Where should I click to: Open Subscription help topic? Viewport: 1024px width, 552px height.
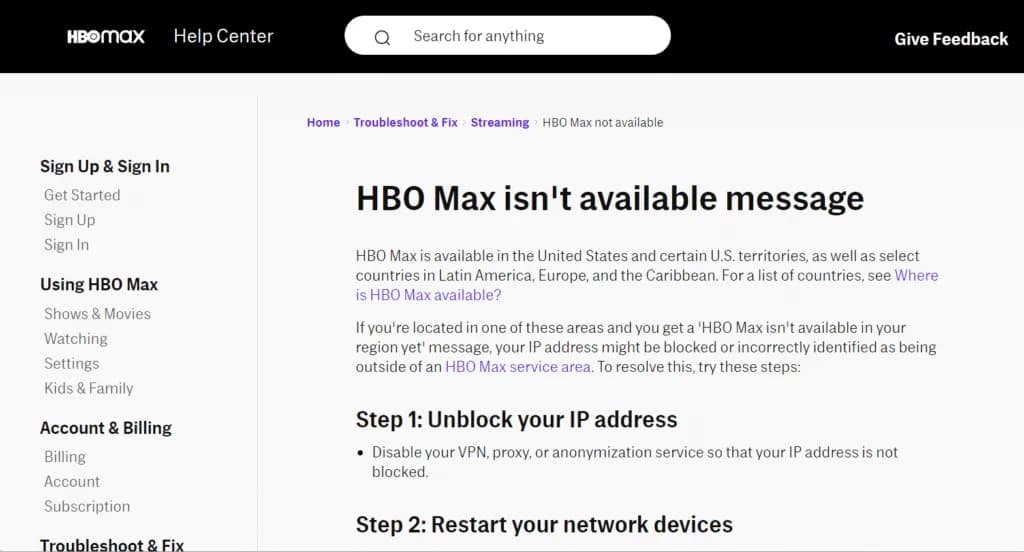[87, 506]
